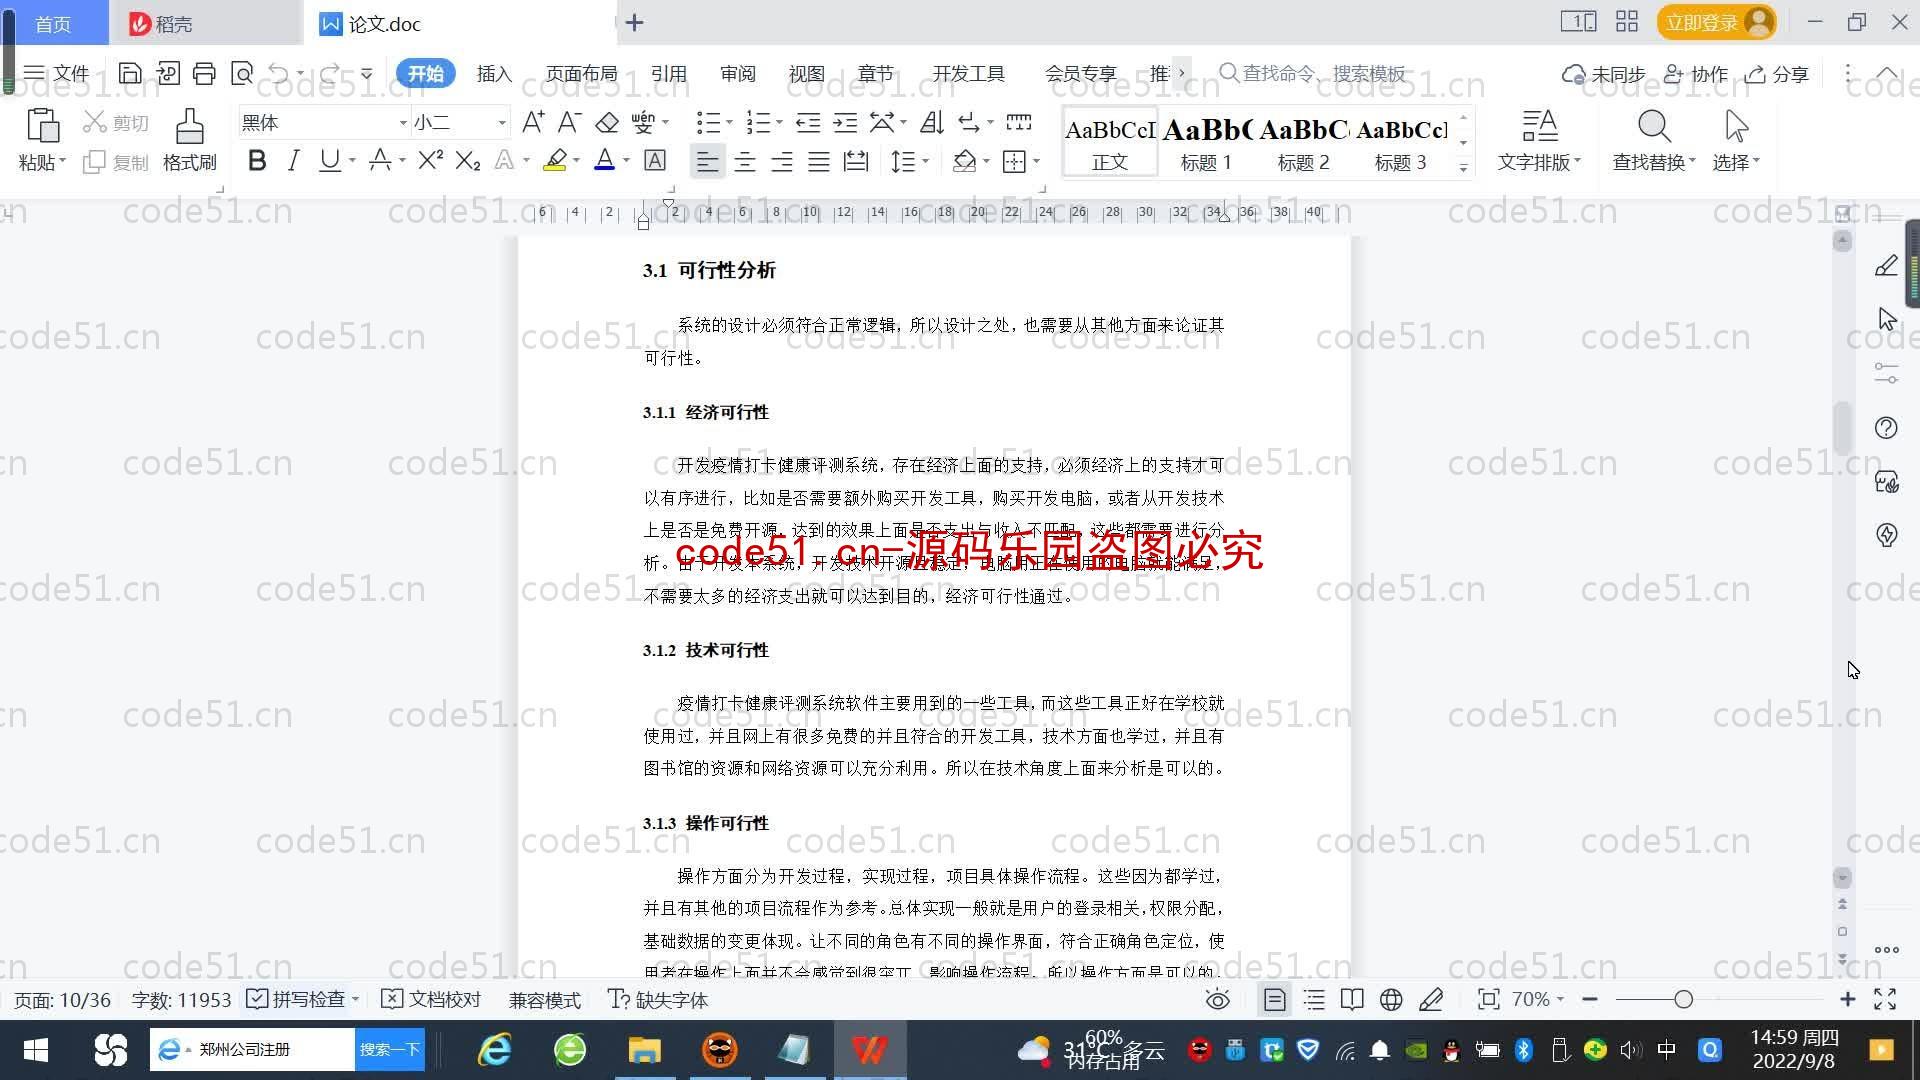Click the paragraph border icon
The image size is (1920, 1080).
(x=1015, y=161)
